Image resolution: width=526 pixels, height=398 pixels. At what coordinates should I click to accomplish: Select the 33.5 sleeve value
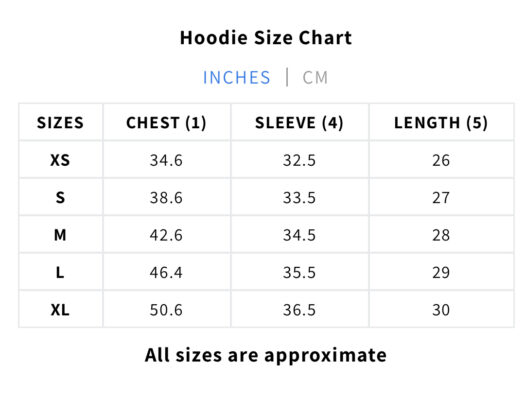pos(299,198)
